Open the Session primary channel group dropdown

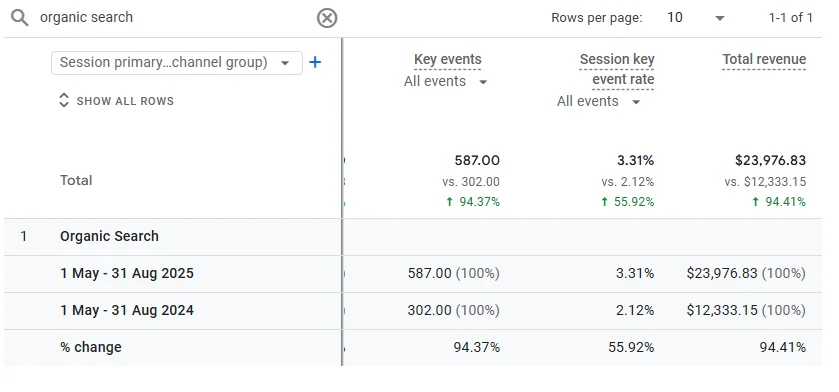pos(177,63)
